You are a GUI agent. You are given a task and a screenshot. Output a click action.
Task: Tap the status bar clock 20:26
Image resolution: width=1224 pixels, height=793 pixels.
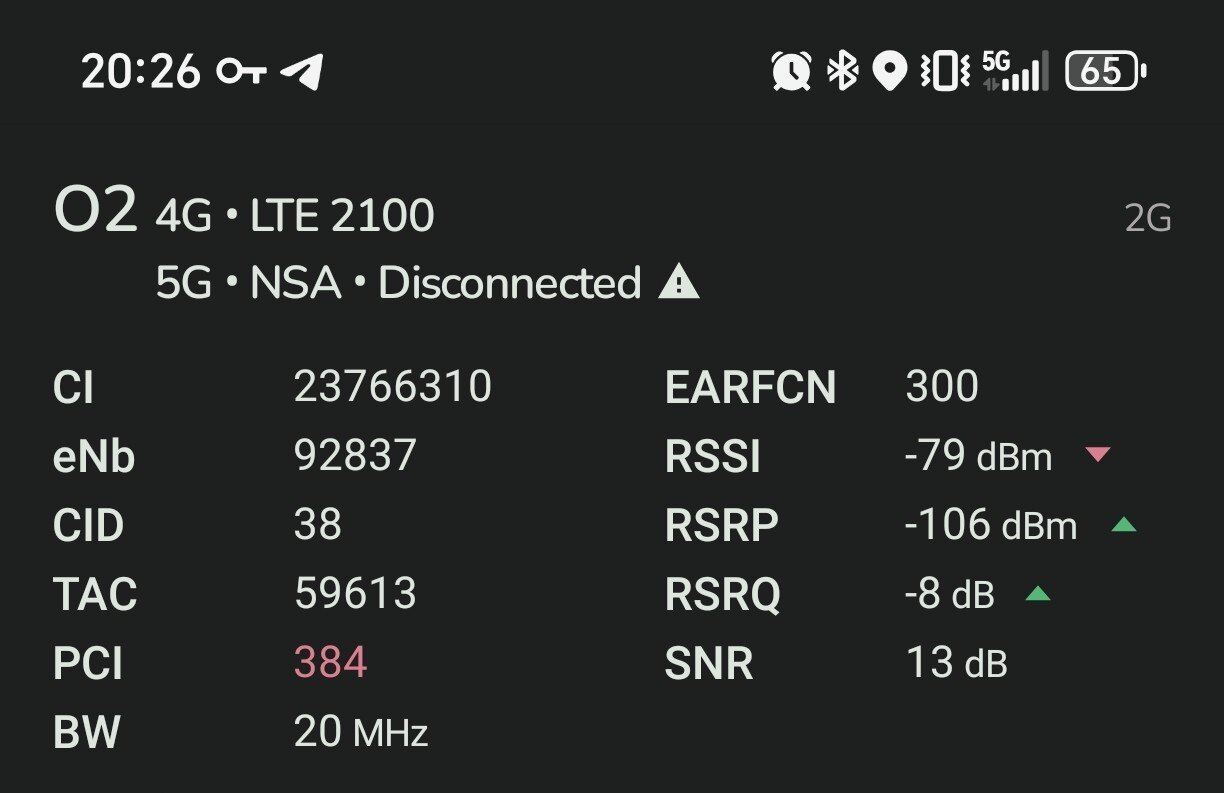pos(140,71)
